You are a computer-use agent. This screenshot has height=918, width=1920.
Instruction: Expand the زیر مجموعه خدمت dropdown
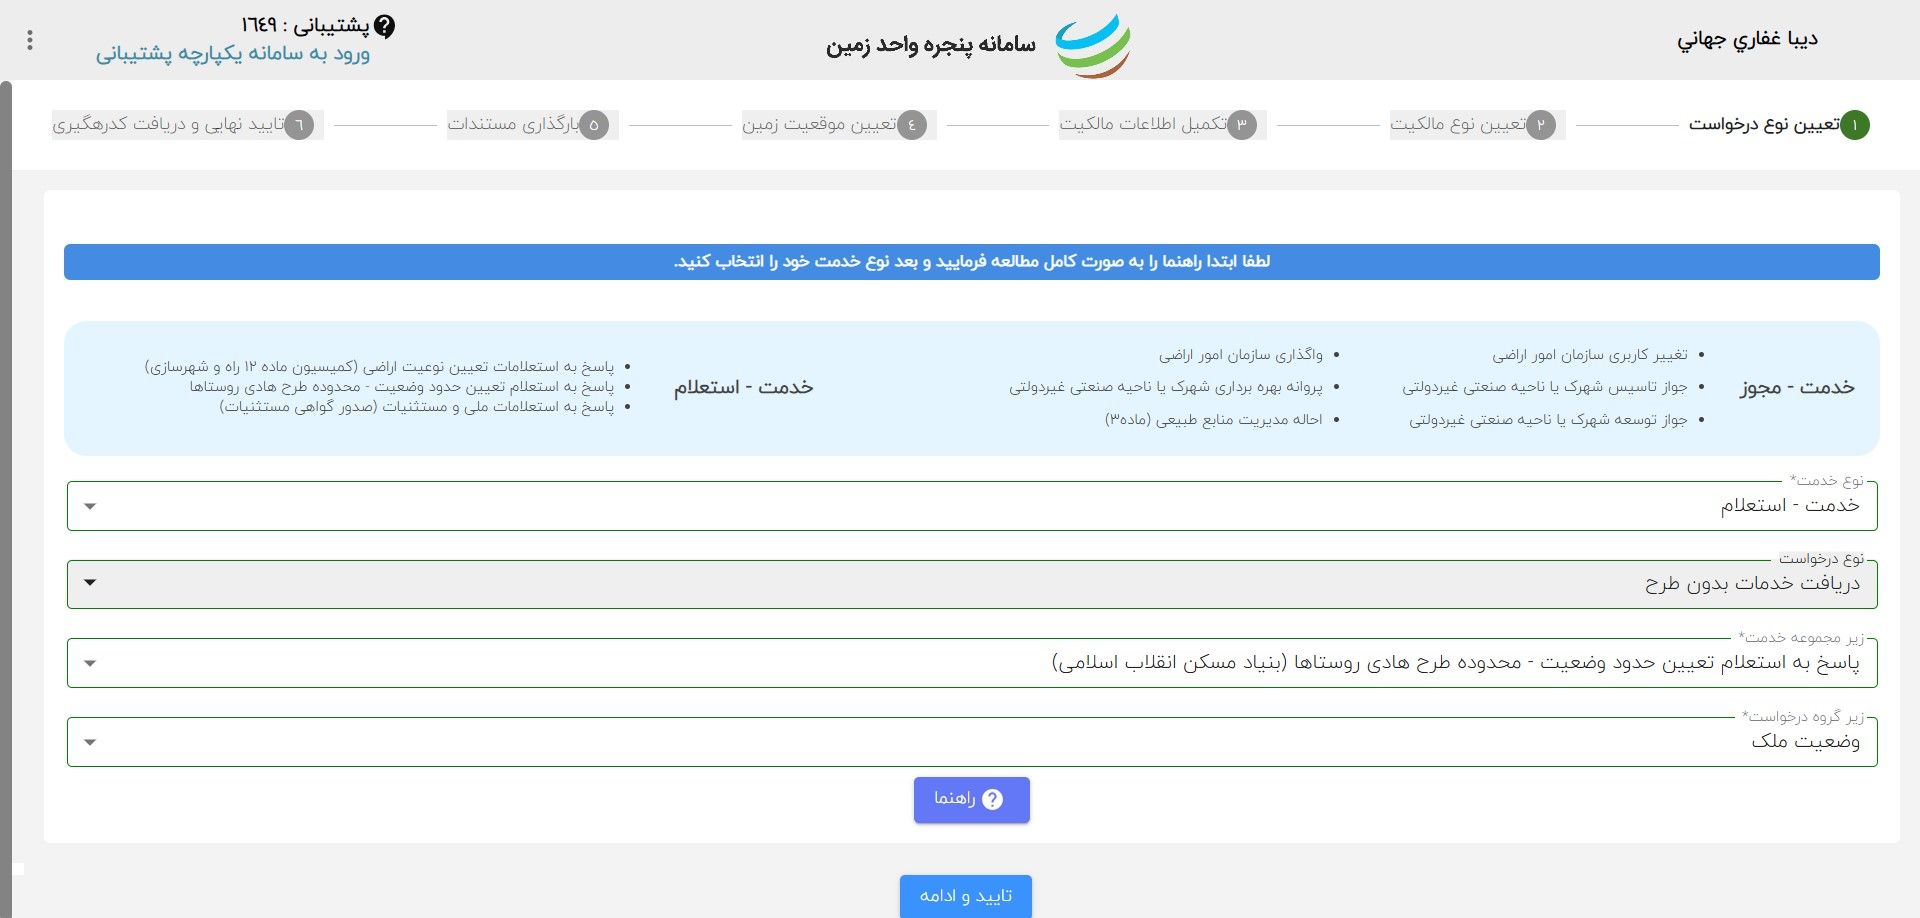[91, 662]
